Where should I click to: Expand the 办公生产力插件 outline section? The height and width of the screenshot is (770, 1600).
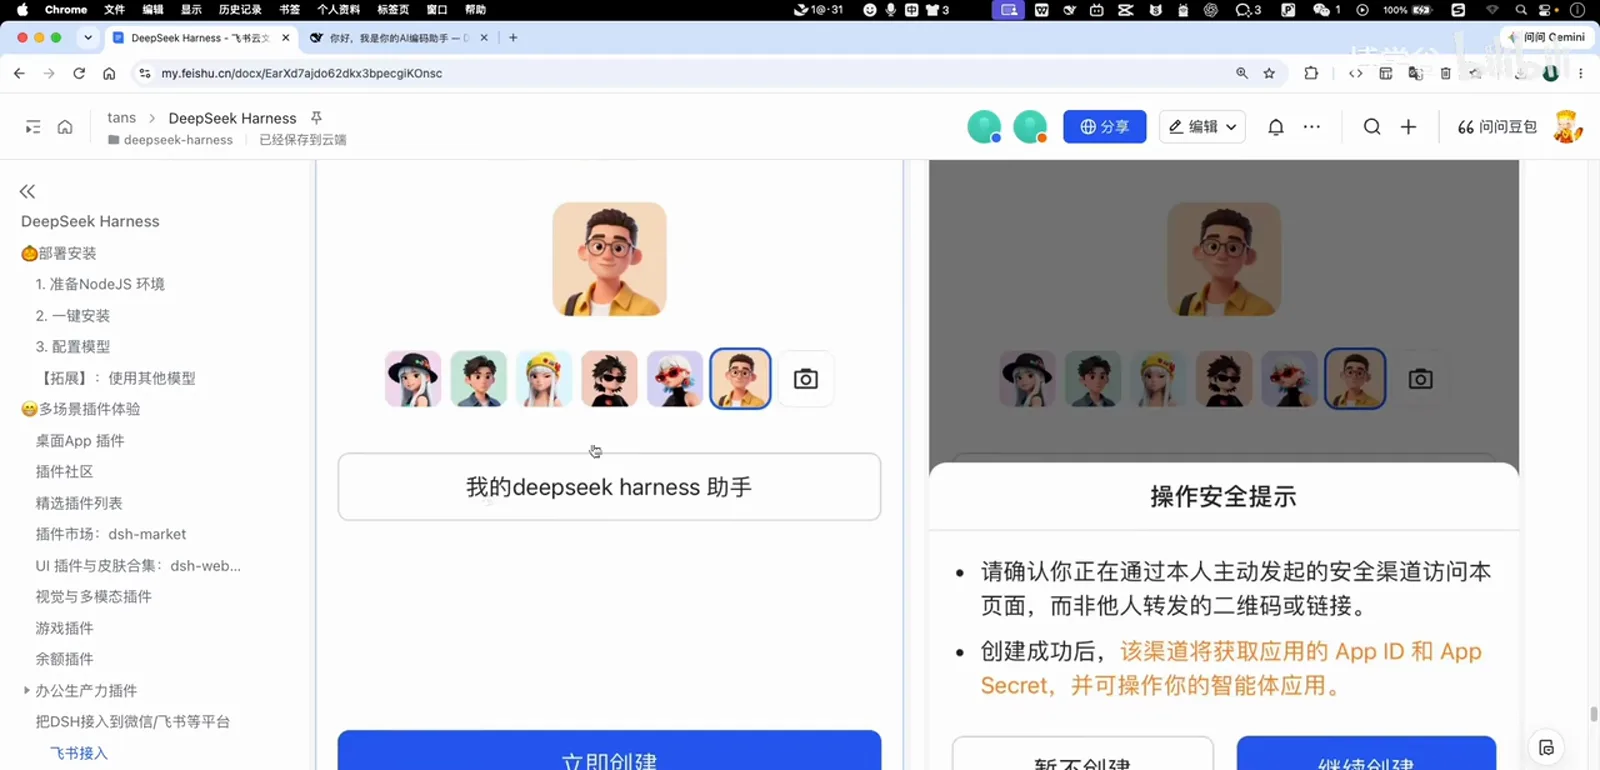coord(26,690)
